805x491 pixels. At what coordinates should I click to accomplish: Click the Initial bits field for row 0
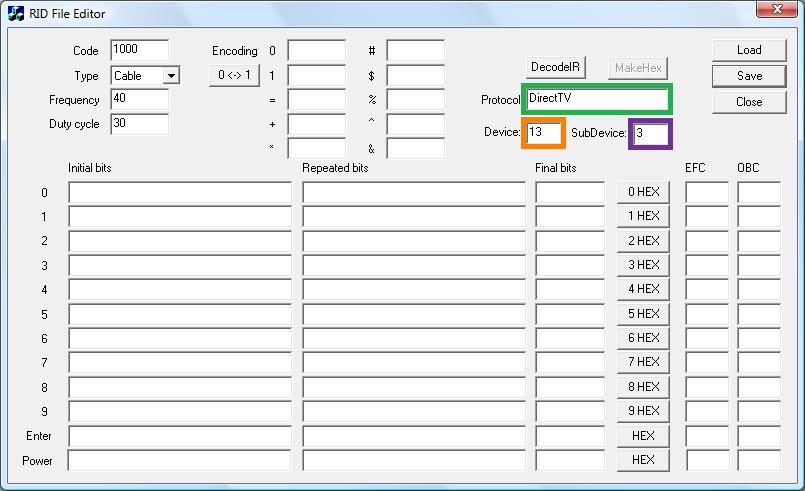click(180, 192)
